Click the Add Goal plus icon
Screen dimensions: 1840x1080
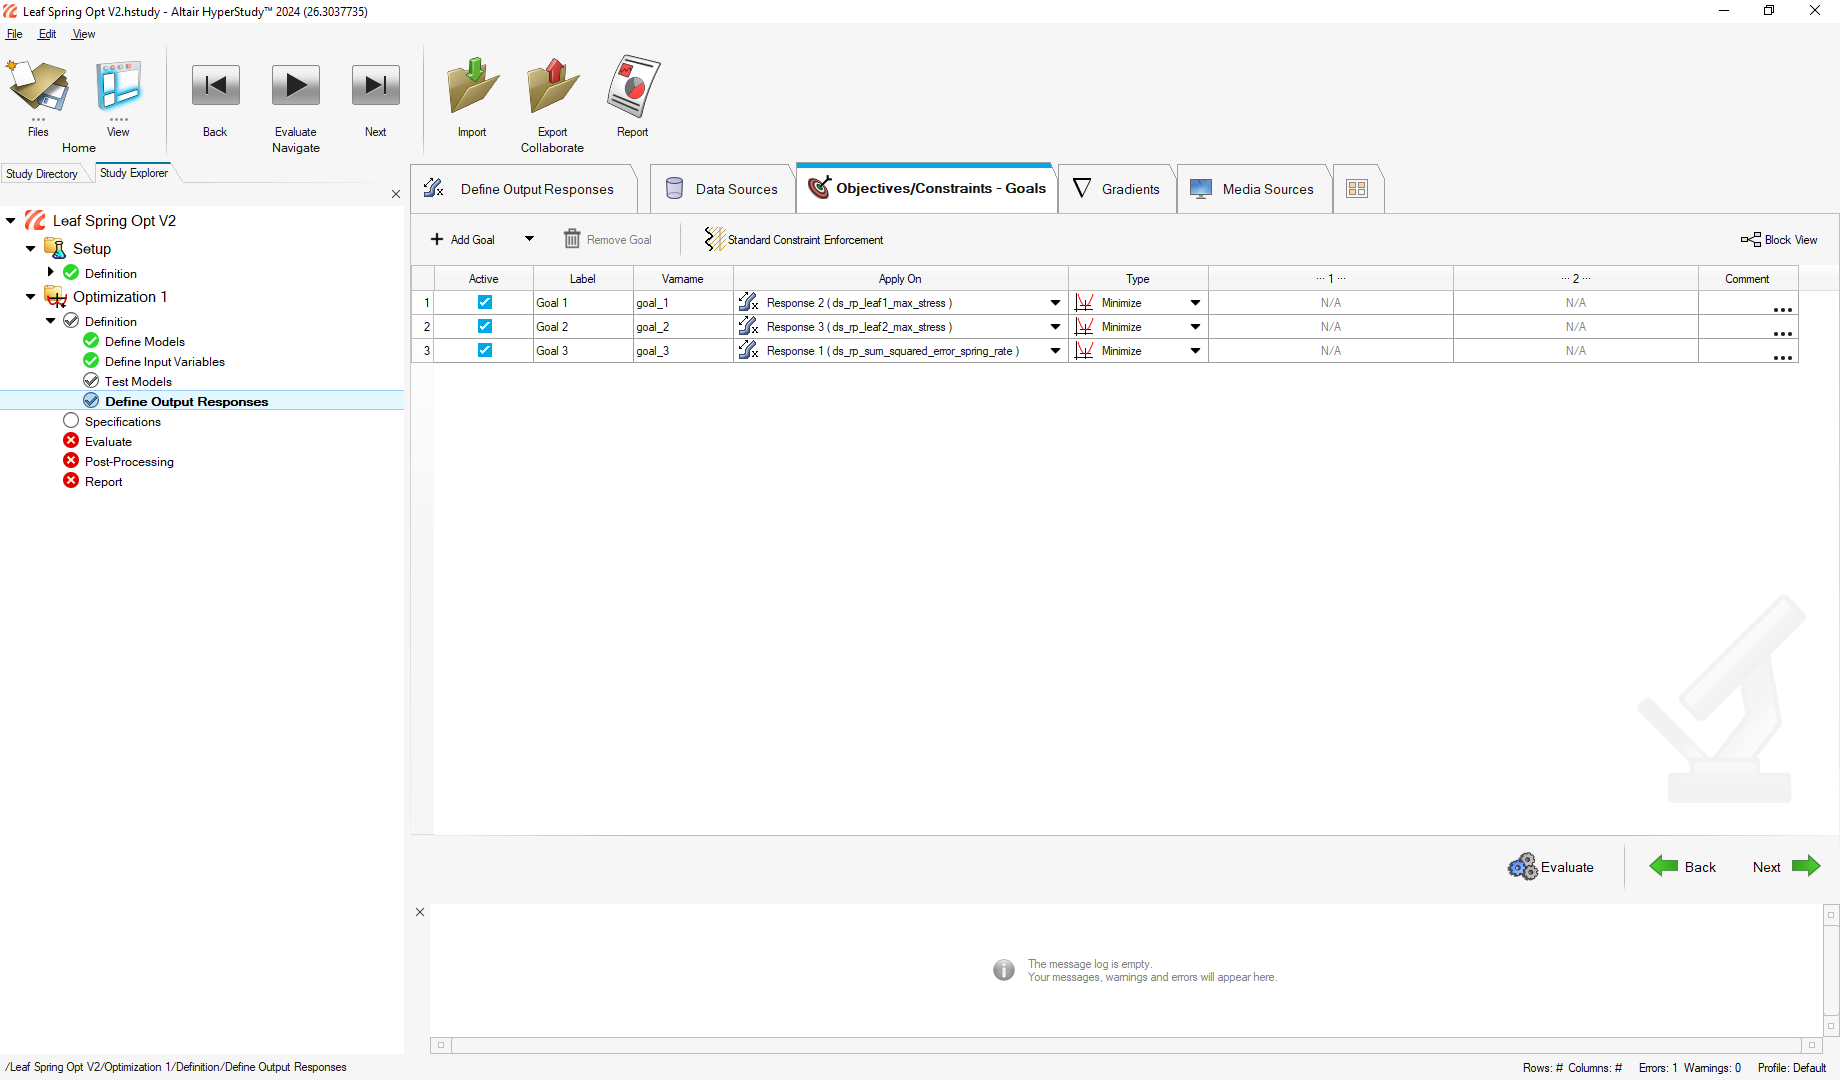(x=437, y=239)
